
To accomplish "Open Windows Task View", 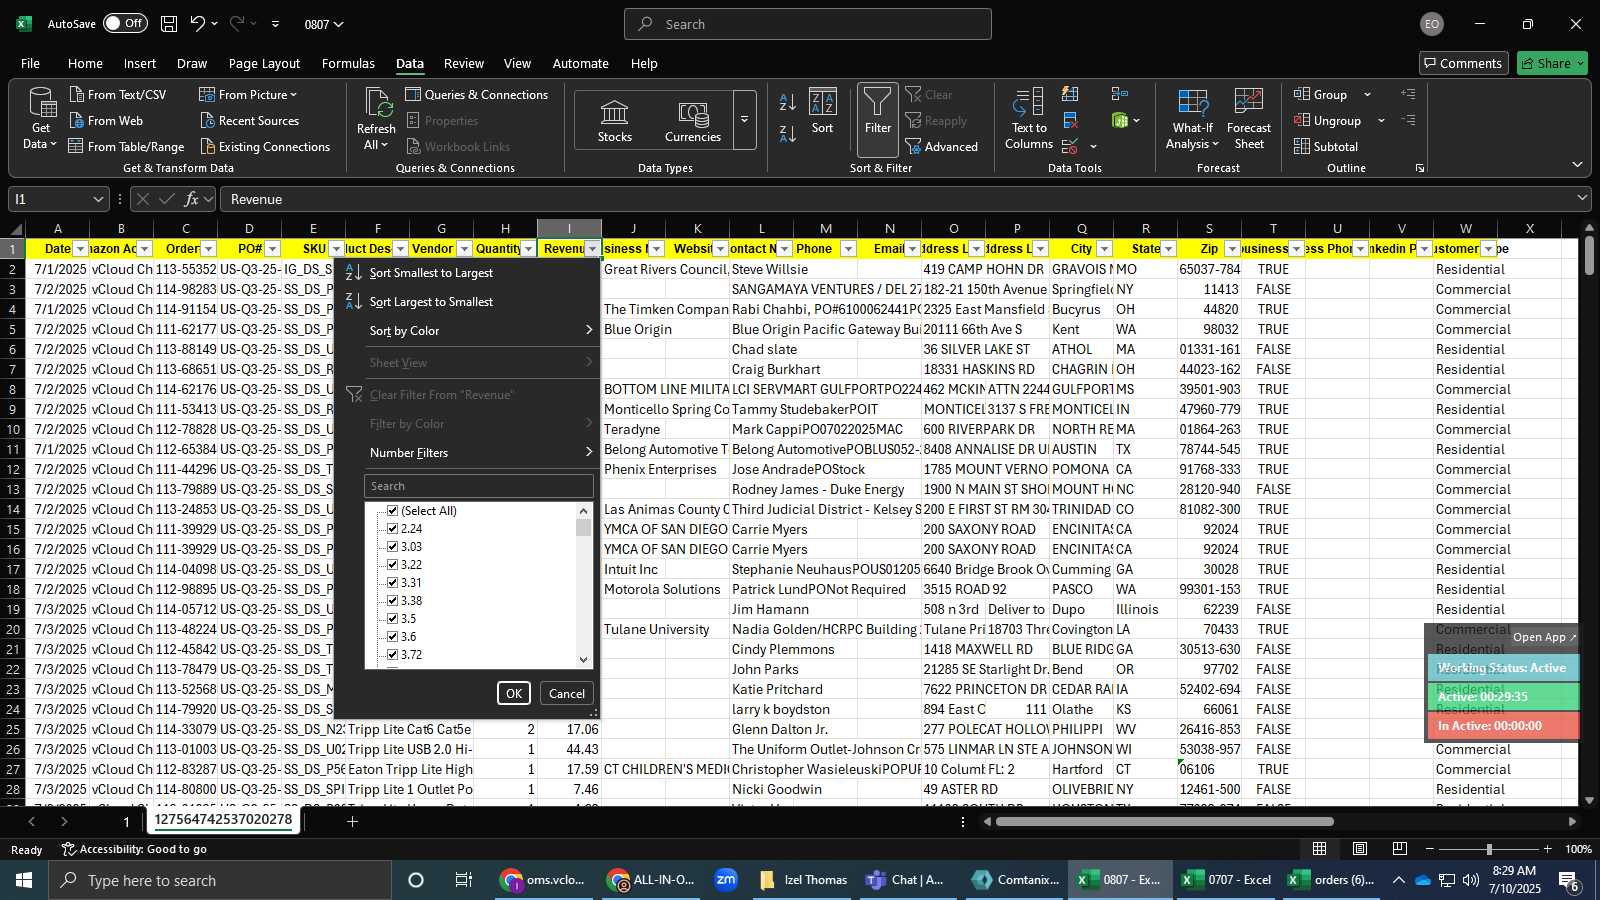I will (463, 880).
